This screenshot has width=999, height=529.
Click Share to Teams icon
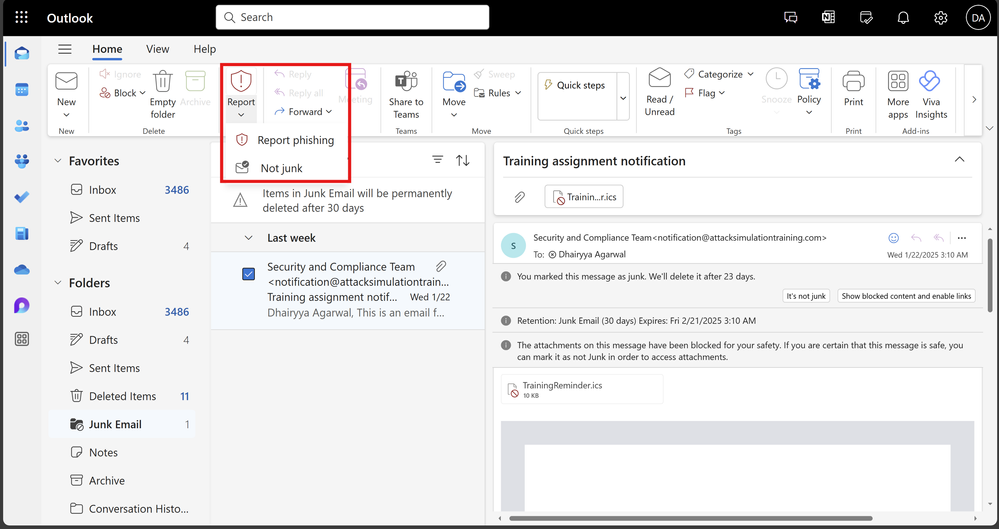pos(406,82)
